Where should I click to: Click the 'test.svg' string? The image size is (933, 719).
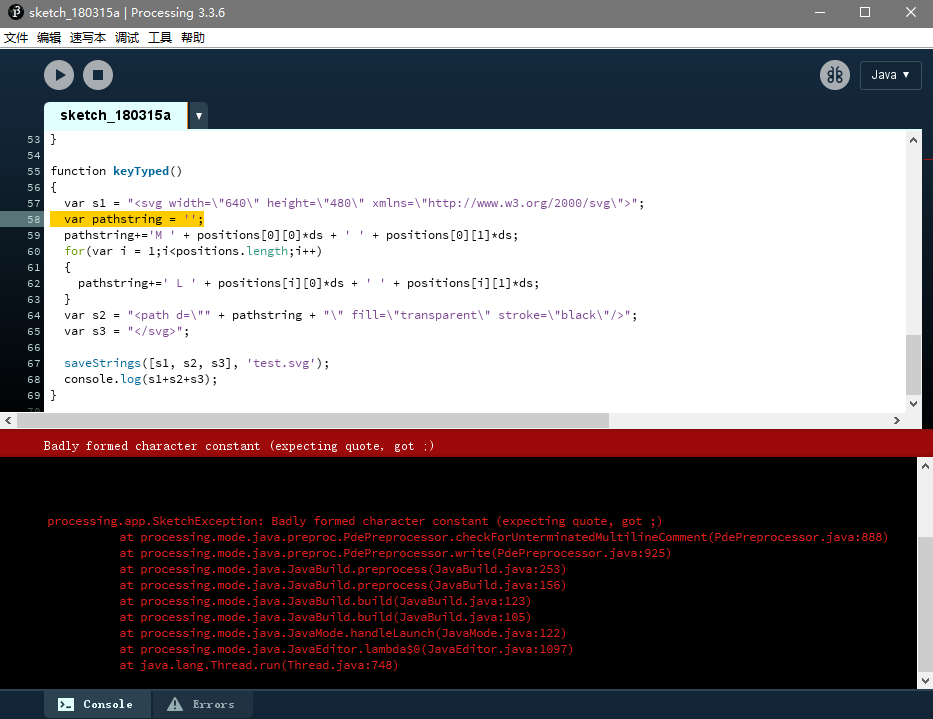click(x=281, y=363)
